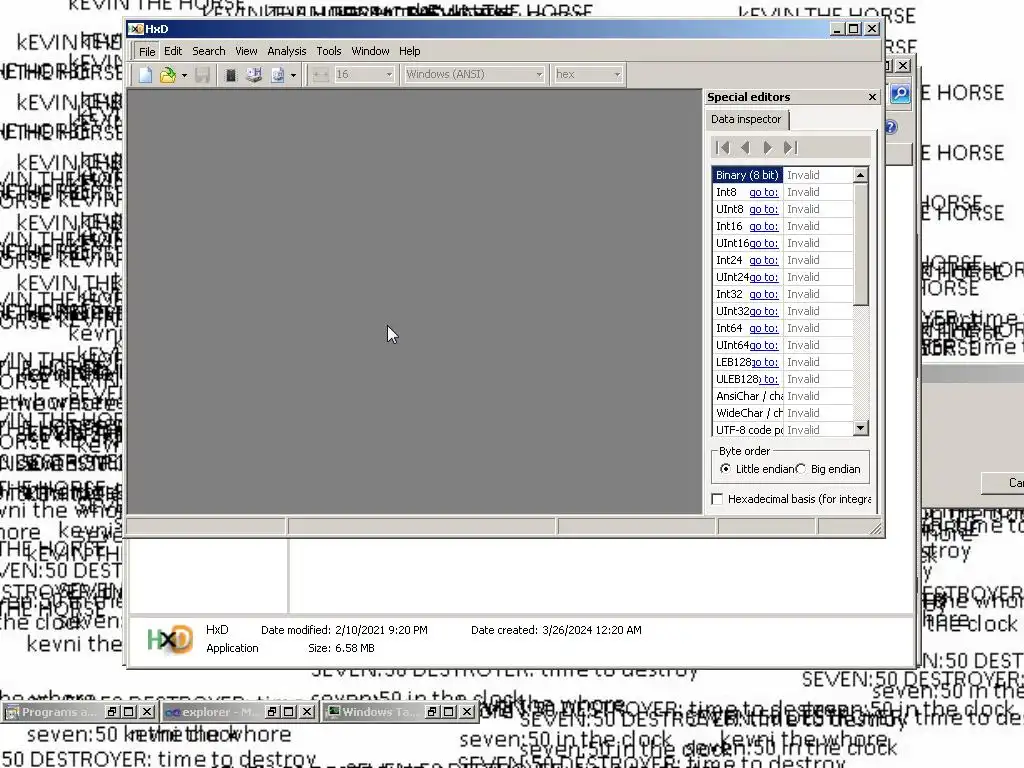Click the Int24 go to link
Screen dimensions: 1024x768
tap(763, 260)
